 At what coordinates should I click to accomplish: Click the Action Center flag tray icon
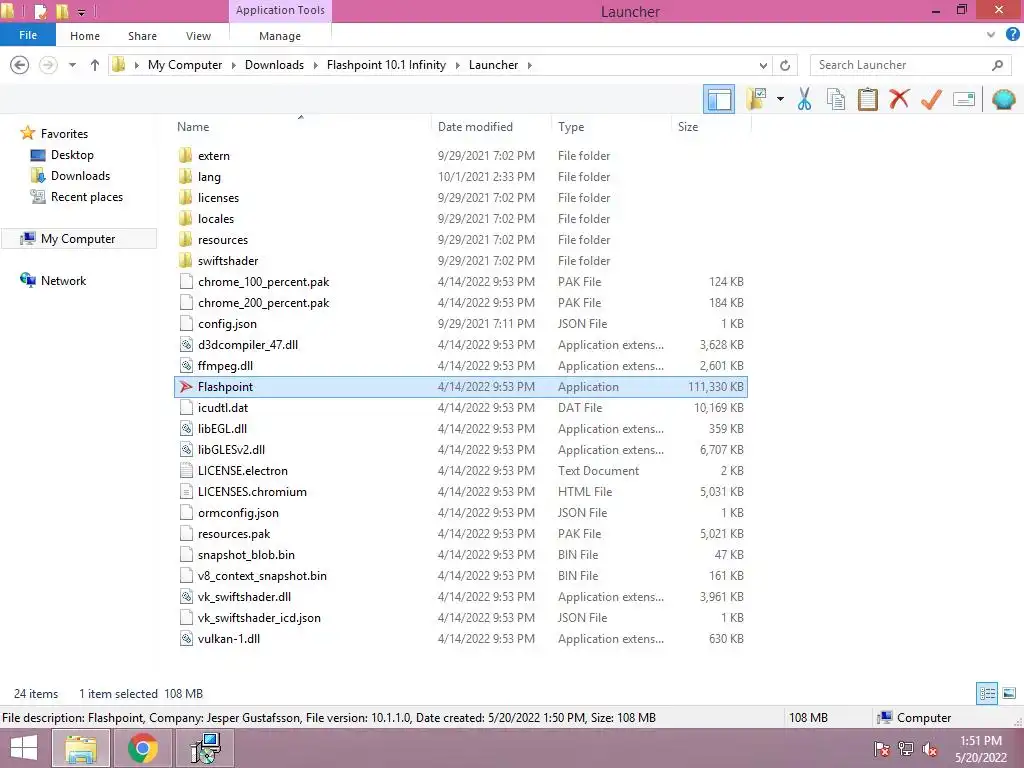pos(881,748)
